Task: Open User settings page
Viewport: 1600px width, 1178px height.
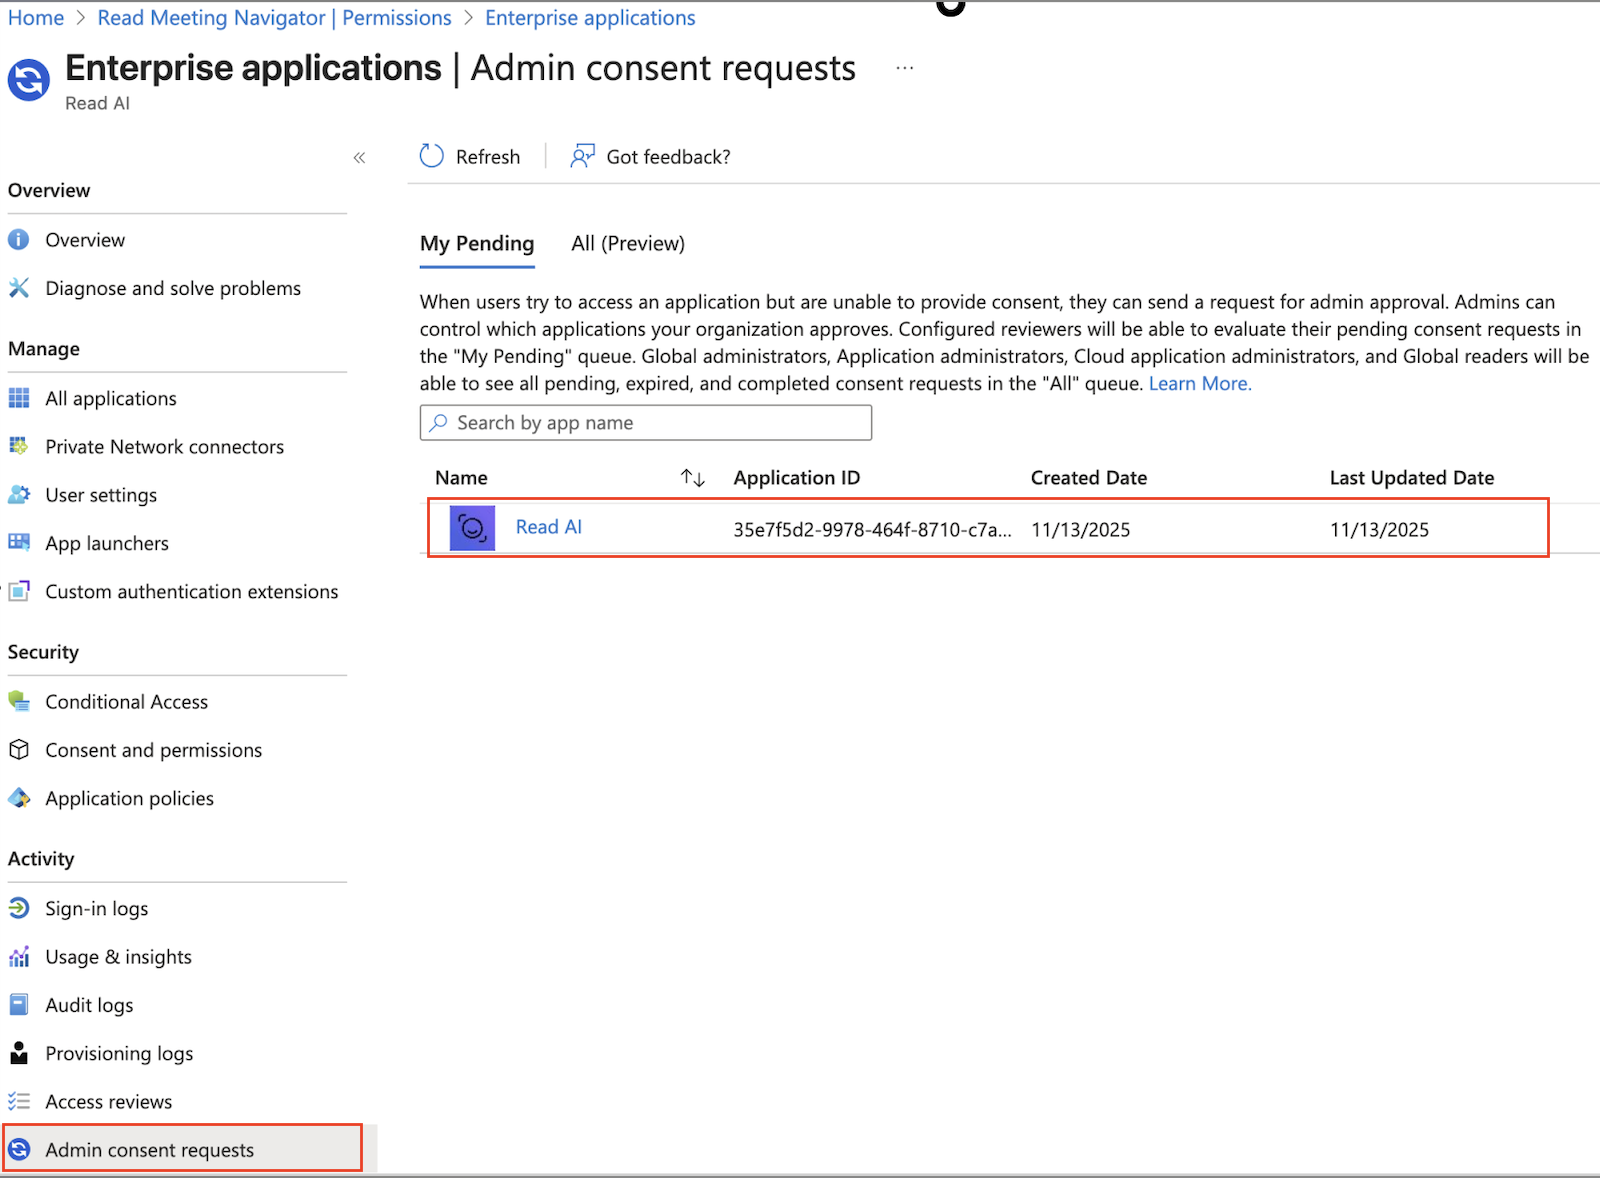Action: coord(101,495)
